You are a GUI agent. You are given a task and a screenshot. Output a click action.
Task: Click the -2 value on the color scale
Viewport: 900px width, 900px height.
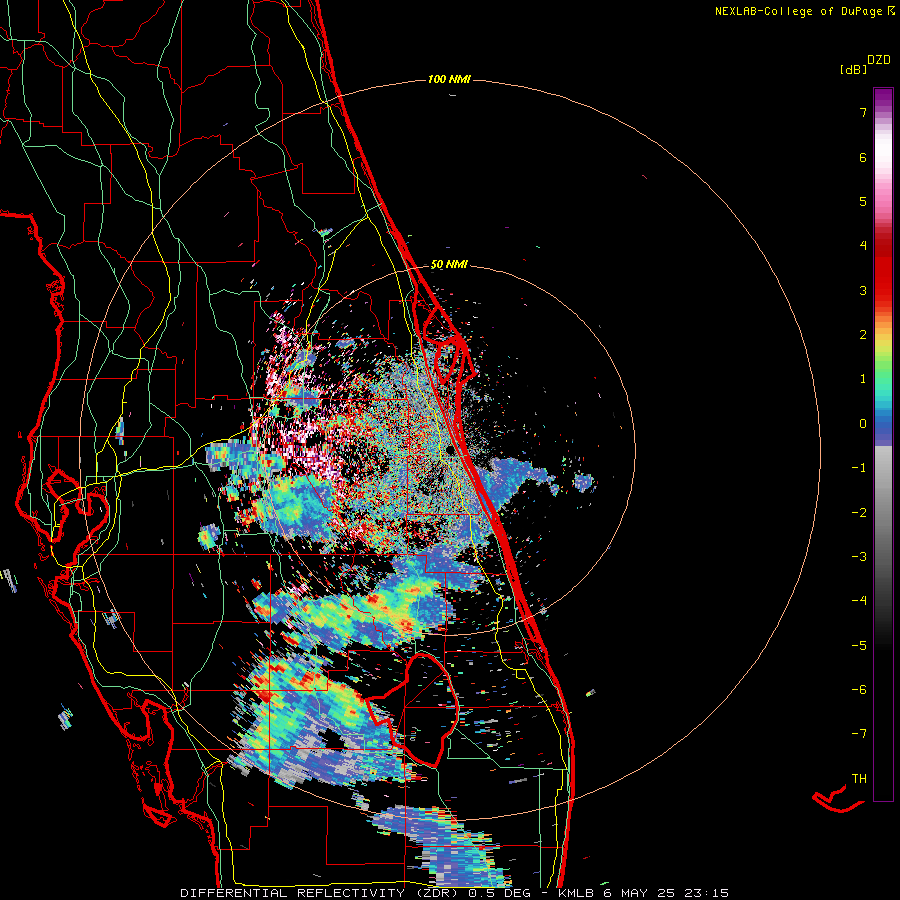pos(859,513)
